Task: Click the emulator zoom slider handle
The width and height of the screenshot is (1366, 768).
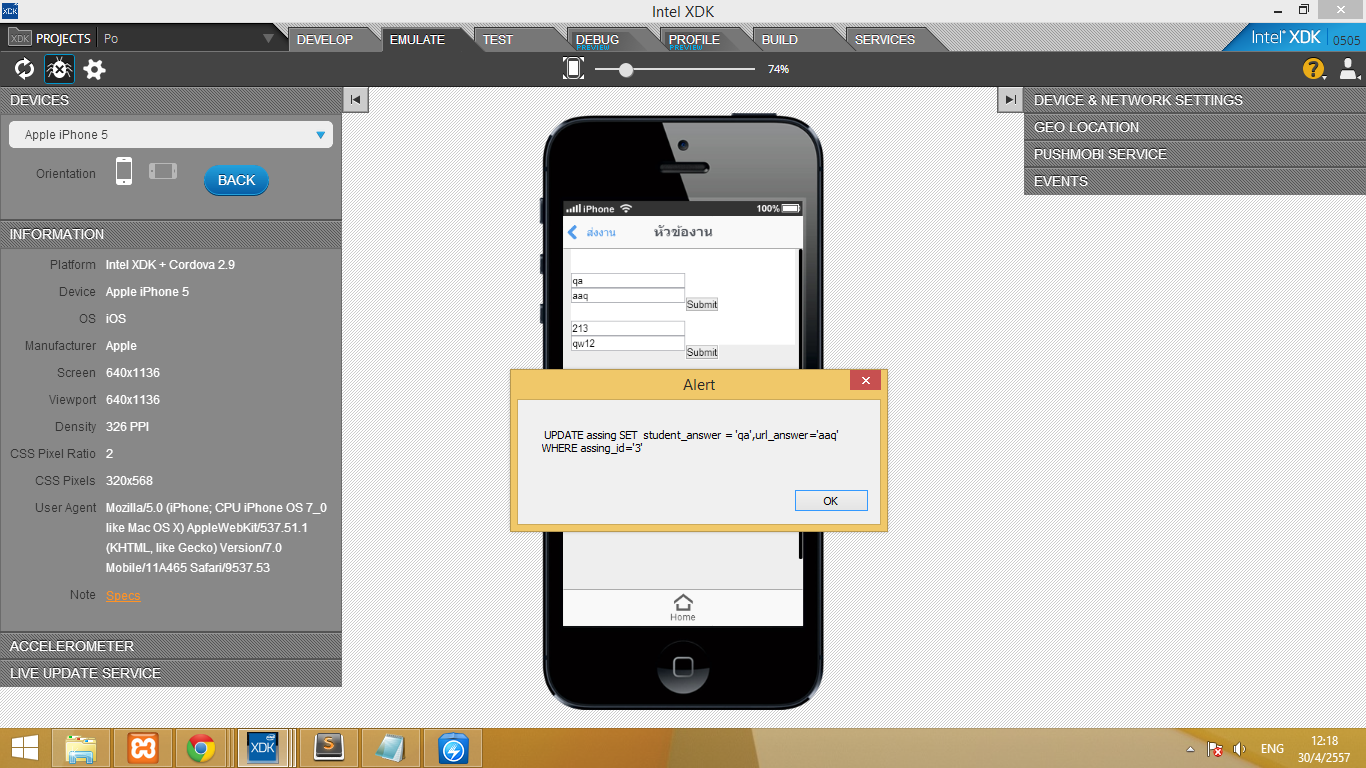Action: (x=626, y=69)
